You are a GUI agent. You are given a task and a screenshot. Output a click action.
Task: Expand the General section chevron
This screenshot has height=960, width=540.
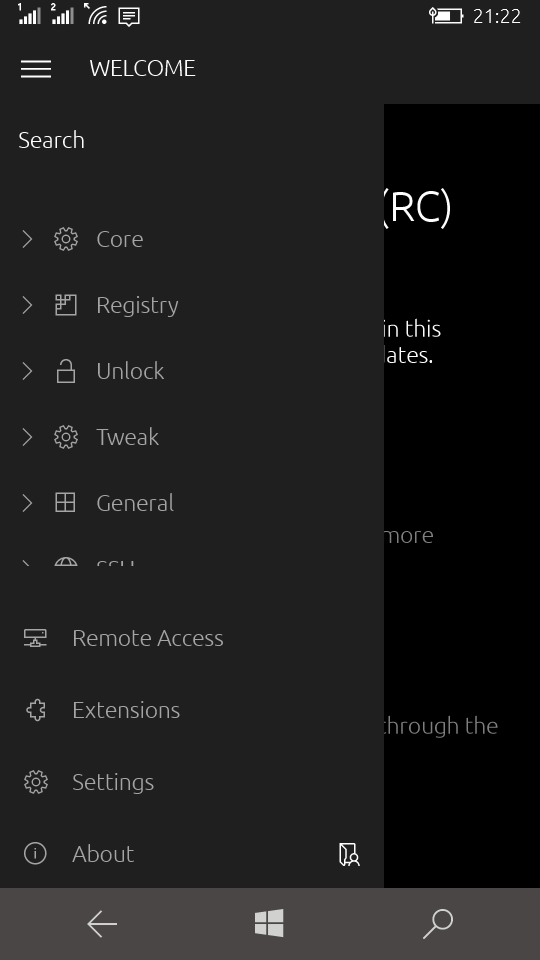pyautogui.click(x=27, y=503)
